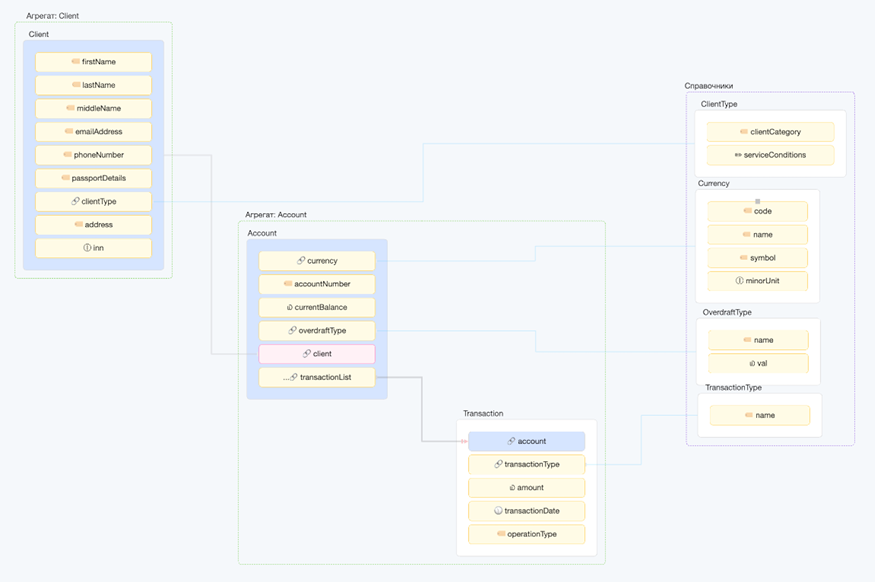Select the serviceConditions attribute in ClientType

click(769, 155)
